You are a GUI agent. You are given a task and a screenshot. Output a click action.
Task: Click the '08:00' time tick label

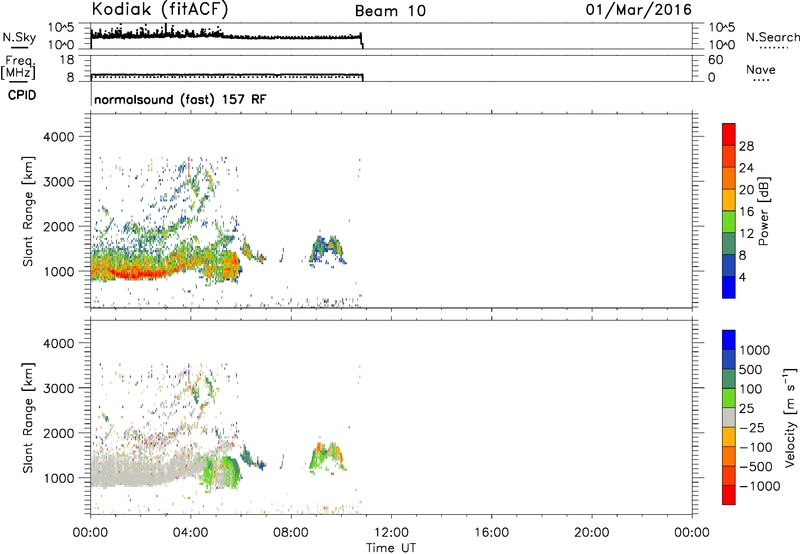(290, 533)
